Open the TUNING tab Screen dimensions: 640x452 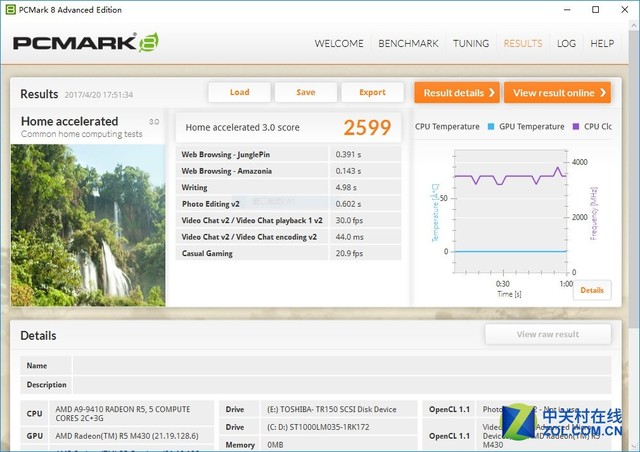471,43
